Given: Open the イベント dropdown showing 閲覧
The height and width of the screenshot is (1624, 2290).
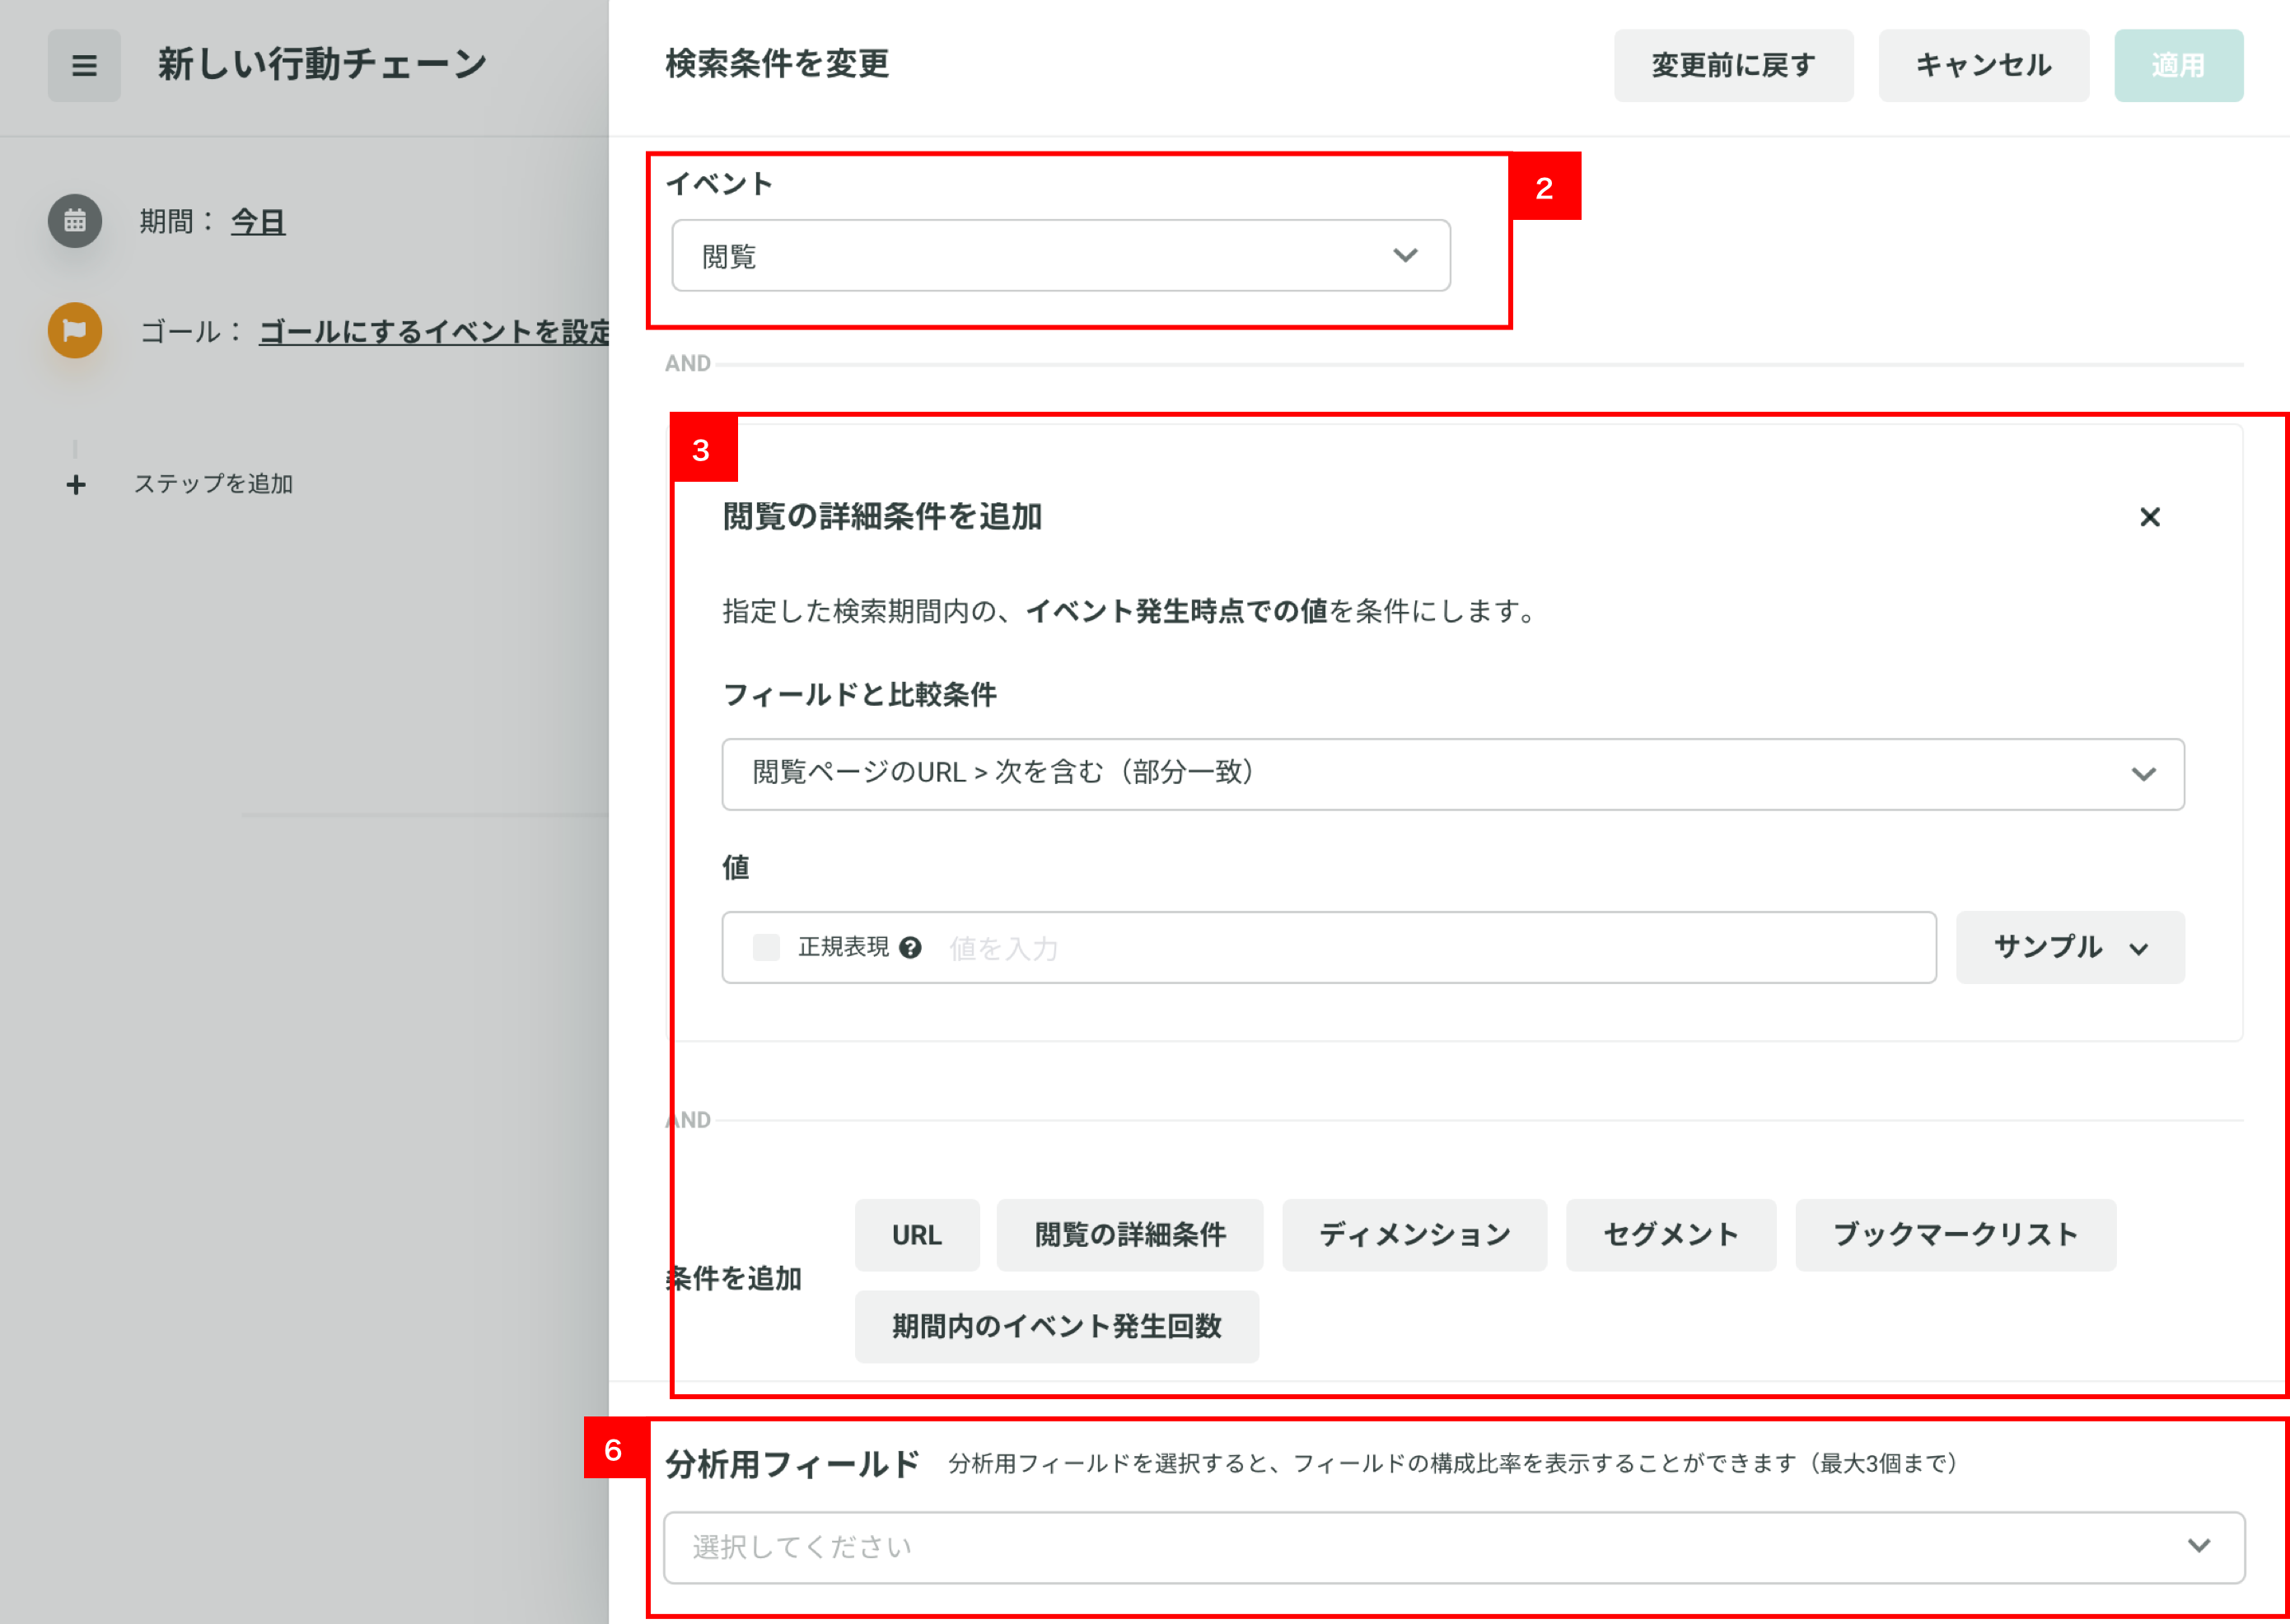Looking at the screenshot, I should tap(1061, 256).
